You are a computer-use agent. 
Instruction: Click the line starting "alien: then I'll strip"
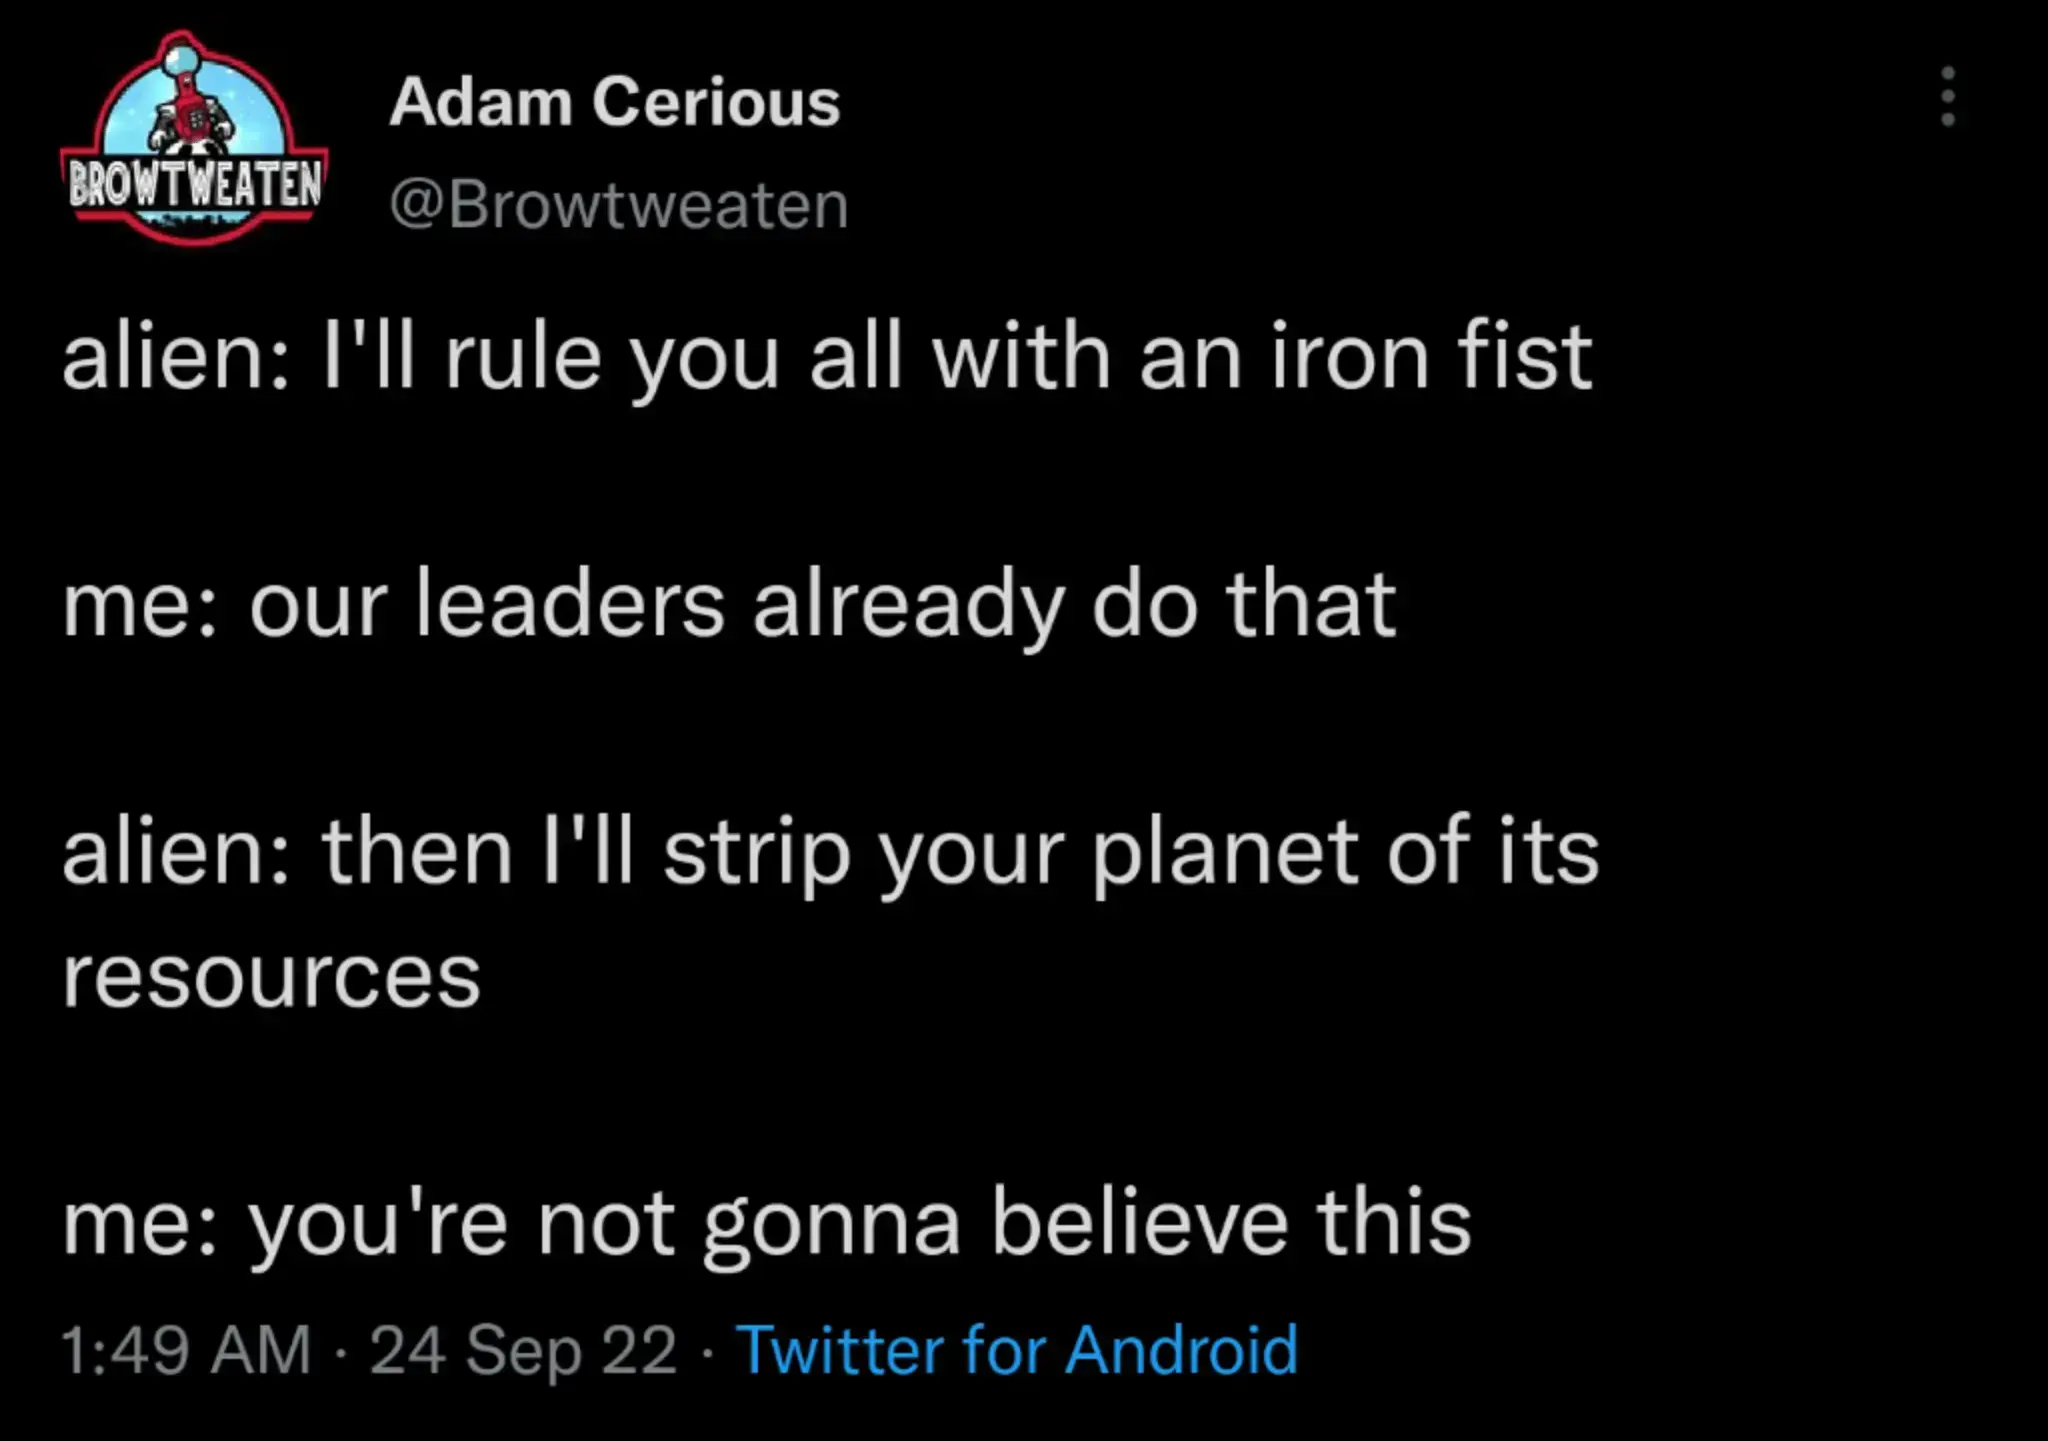click(x=830, y=852)
